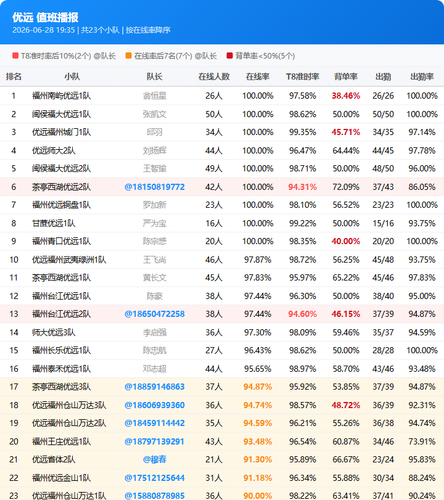Image resolution: width=444 pixels, height=500 pixels.
Task: Click the 小队 column header
Action: [72, 77]
